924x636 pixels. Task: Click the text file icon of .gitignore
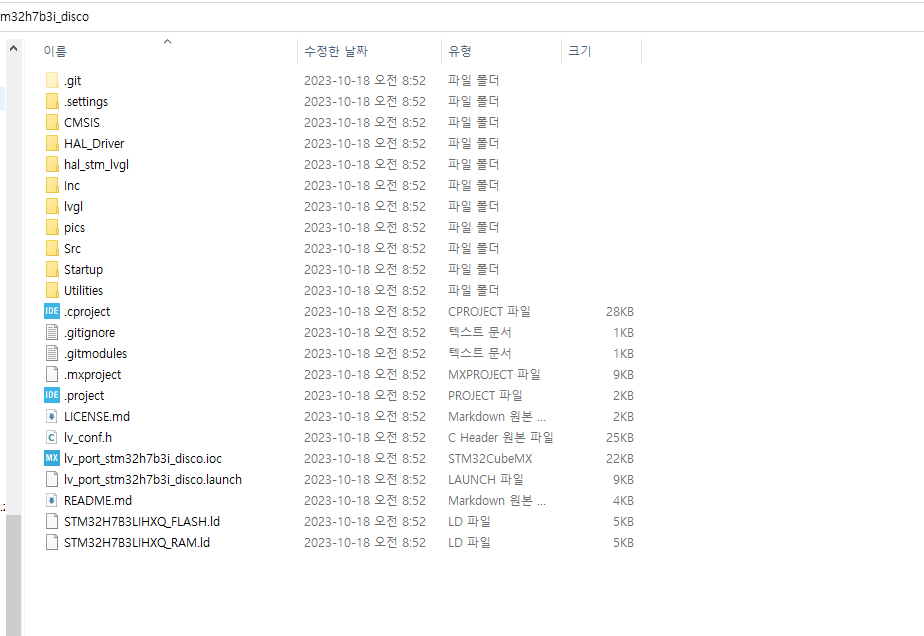52,332
